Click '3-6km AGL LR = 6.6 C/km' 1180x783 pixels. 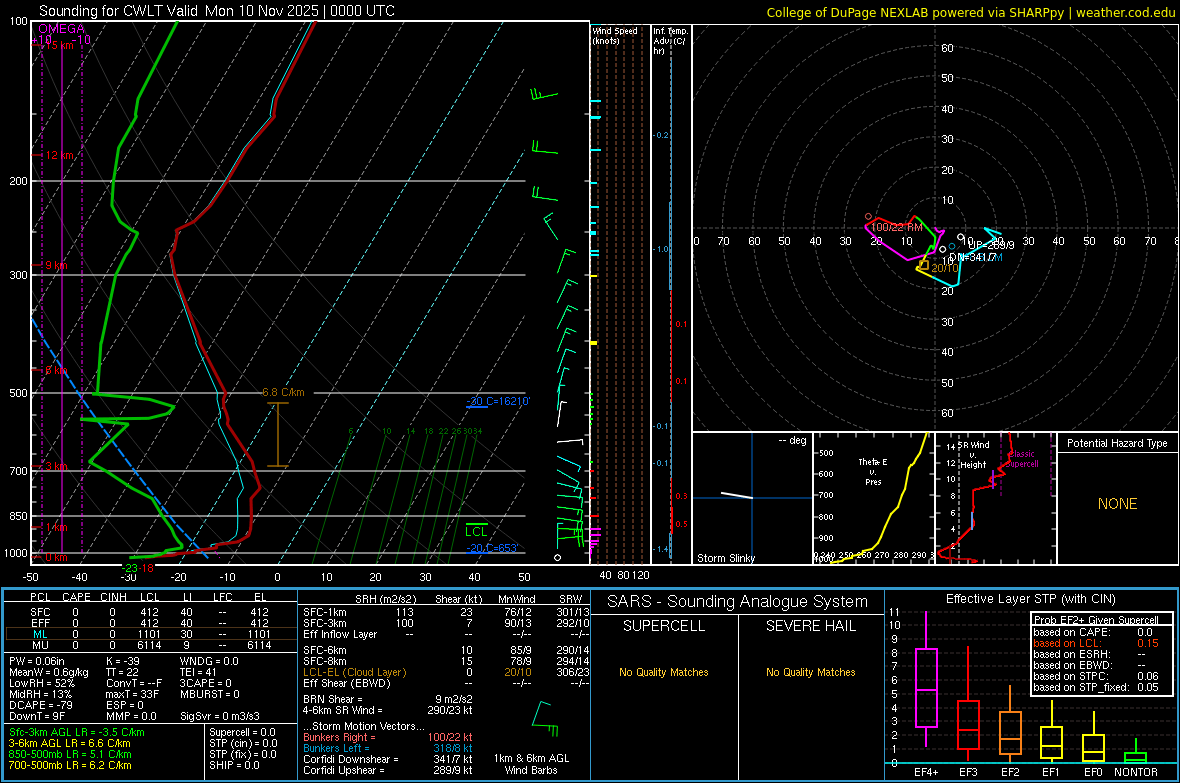click(69, 743)
